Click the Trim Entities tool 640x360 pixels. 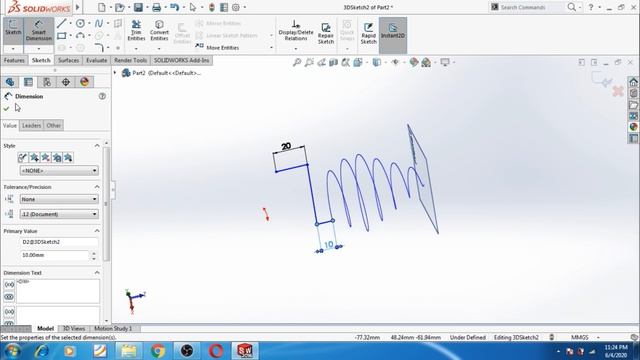click(136, 30)
